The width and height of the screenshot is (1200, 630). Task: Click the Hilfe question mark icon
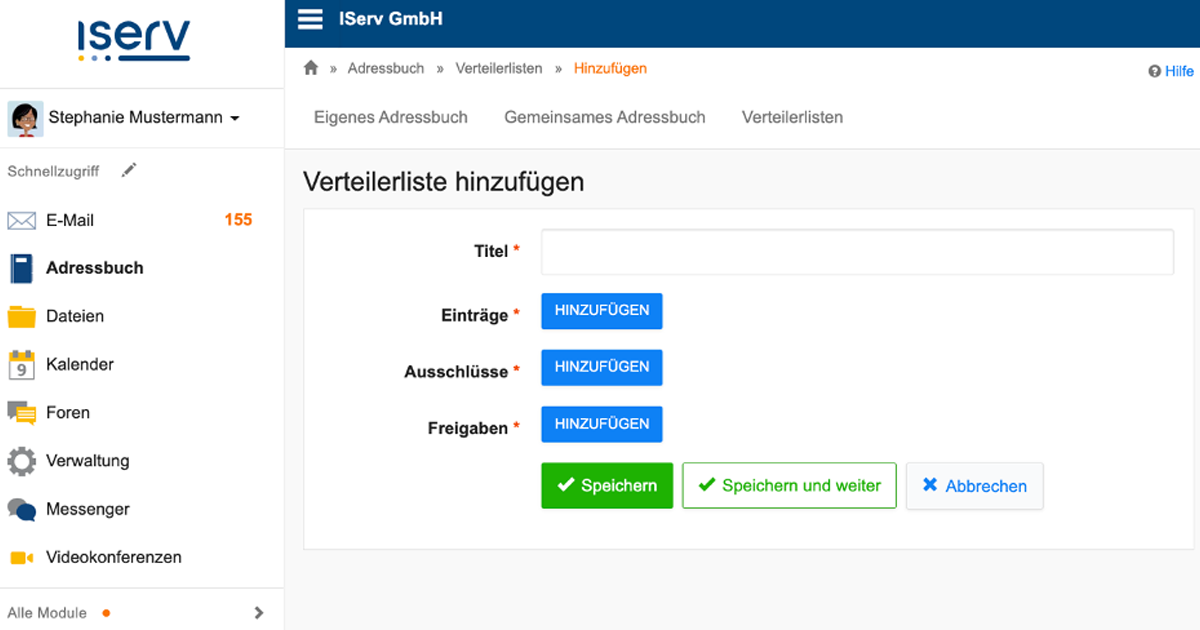point(1154,72)
